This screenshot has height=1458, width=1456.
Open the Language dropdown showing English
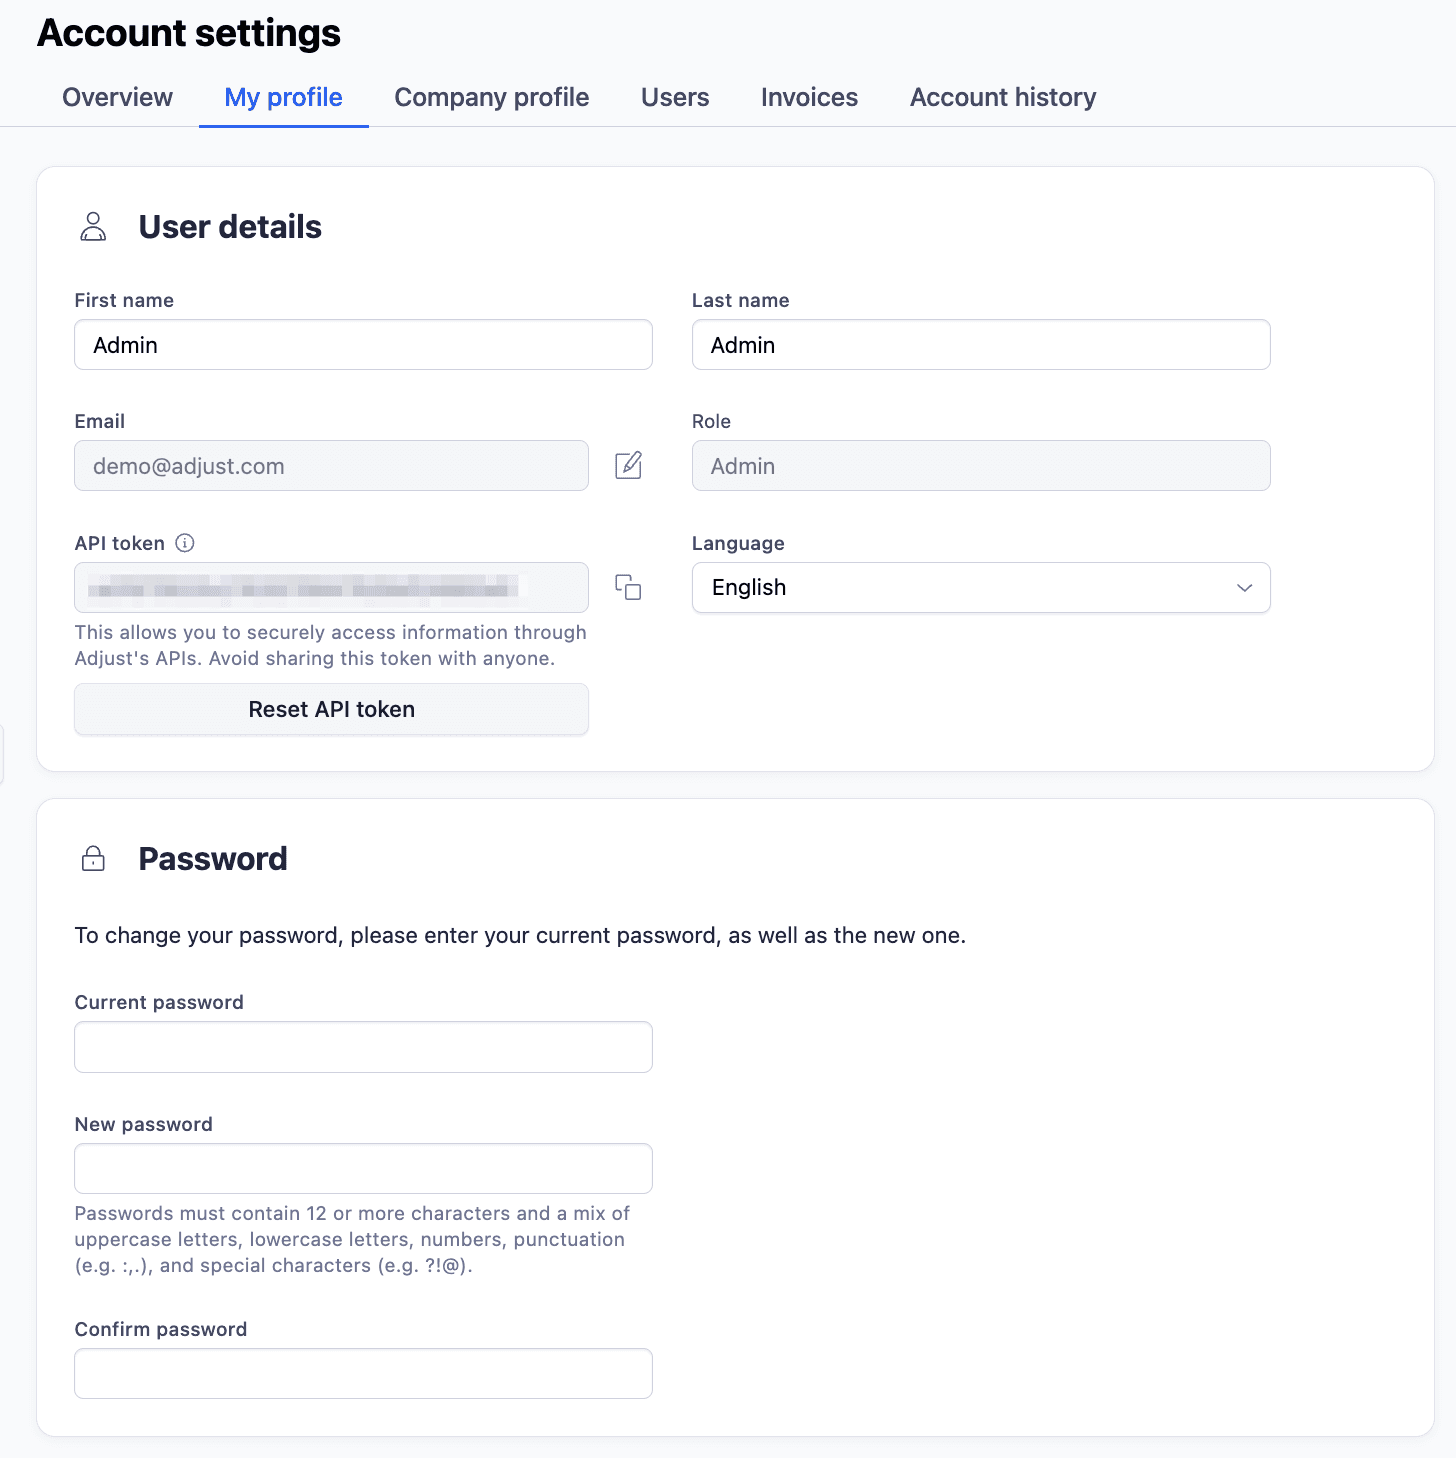pyautogui.click(x=981, y=587)
